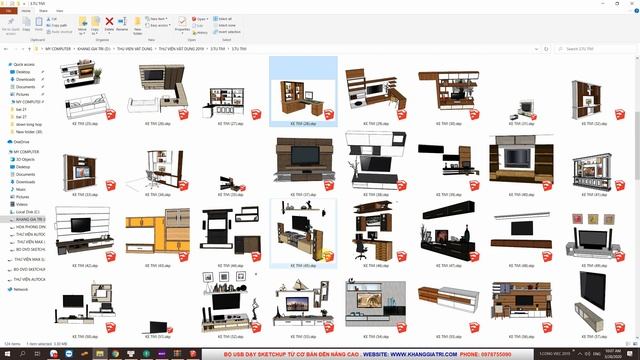Click Paste shortcut in ribbon
The image size is (640, 360).
[x=59, y=32]
